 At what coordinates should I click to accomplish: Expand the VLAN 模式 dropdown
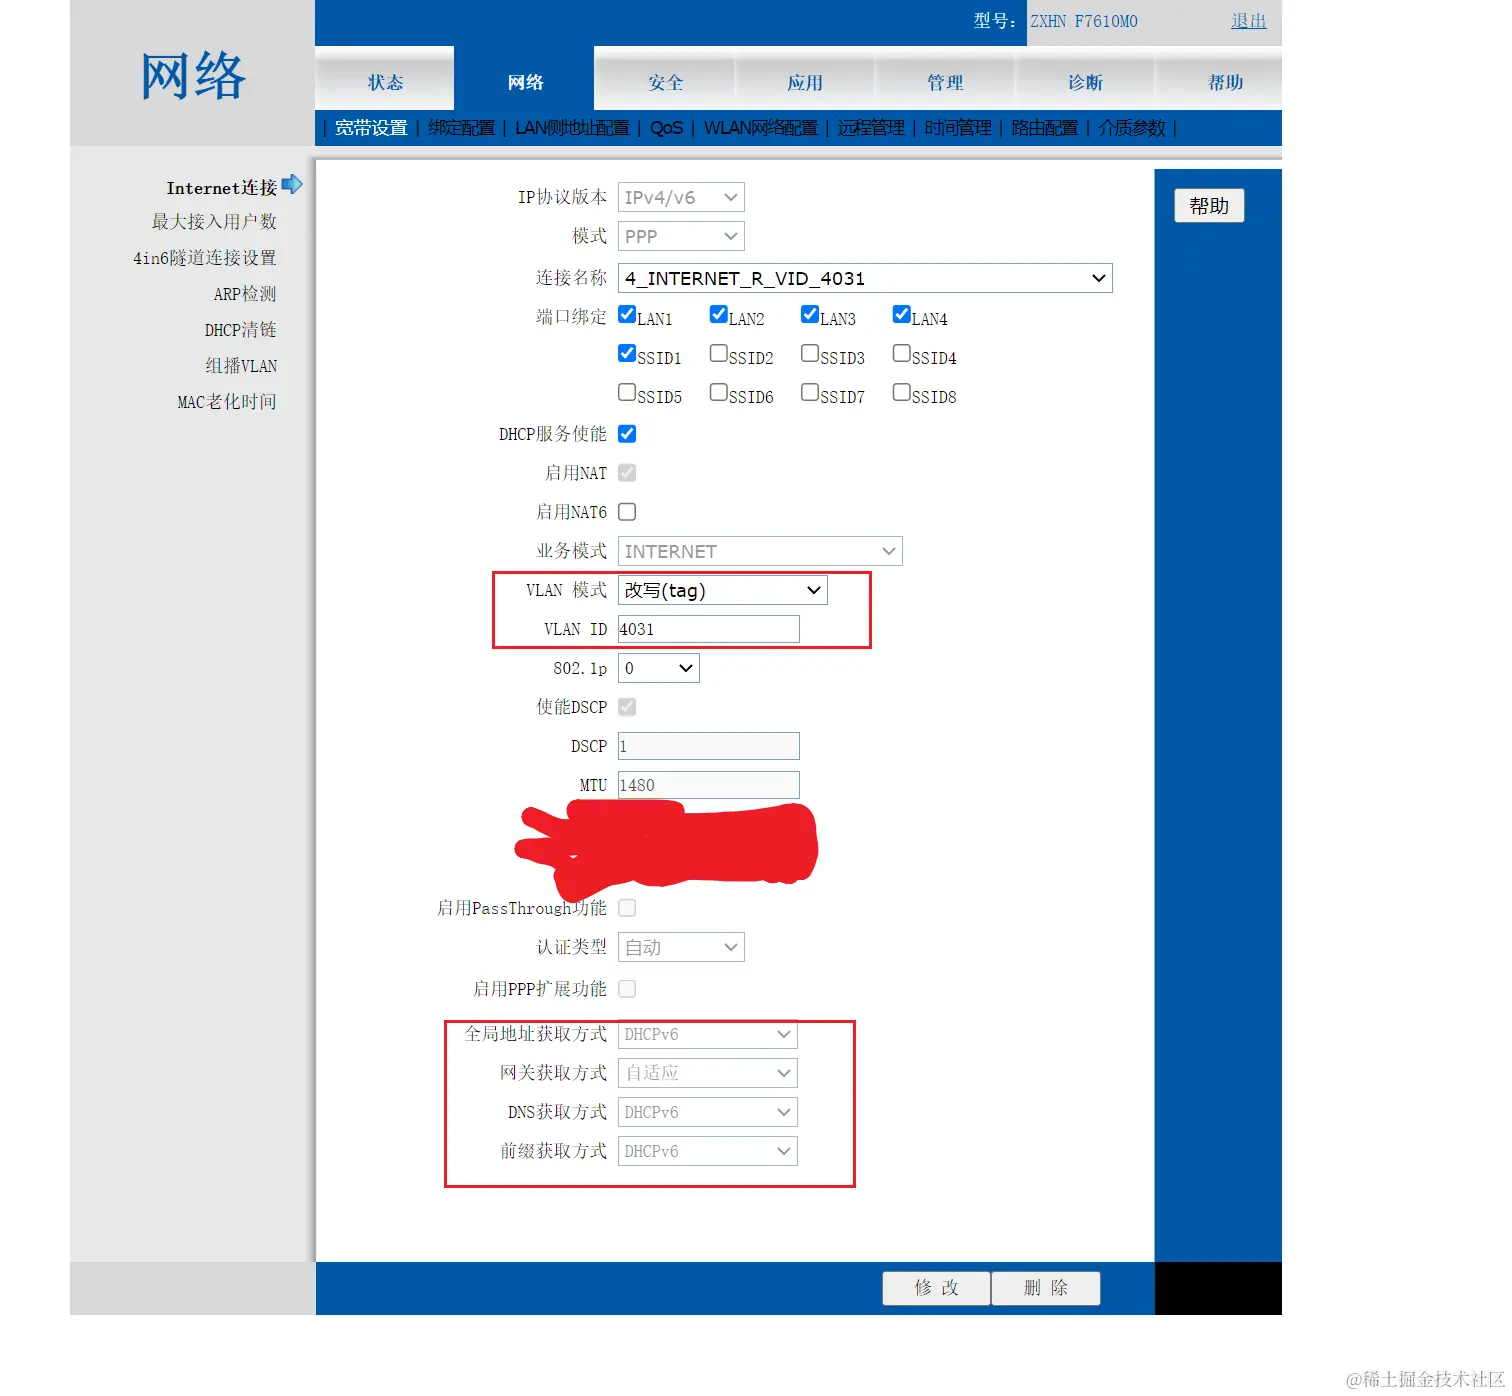tap(723, 590)
